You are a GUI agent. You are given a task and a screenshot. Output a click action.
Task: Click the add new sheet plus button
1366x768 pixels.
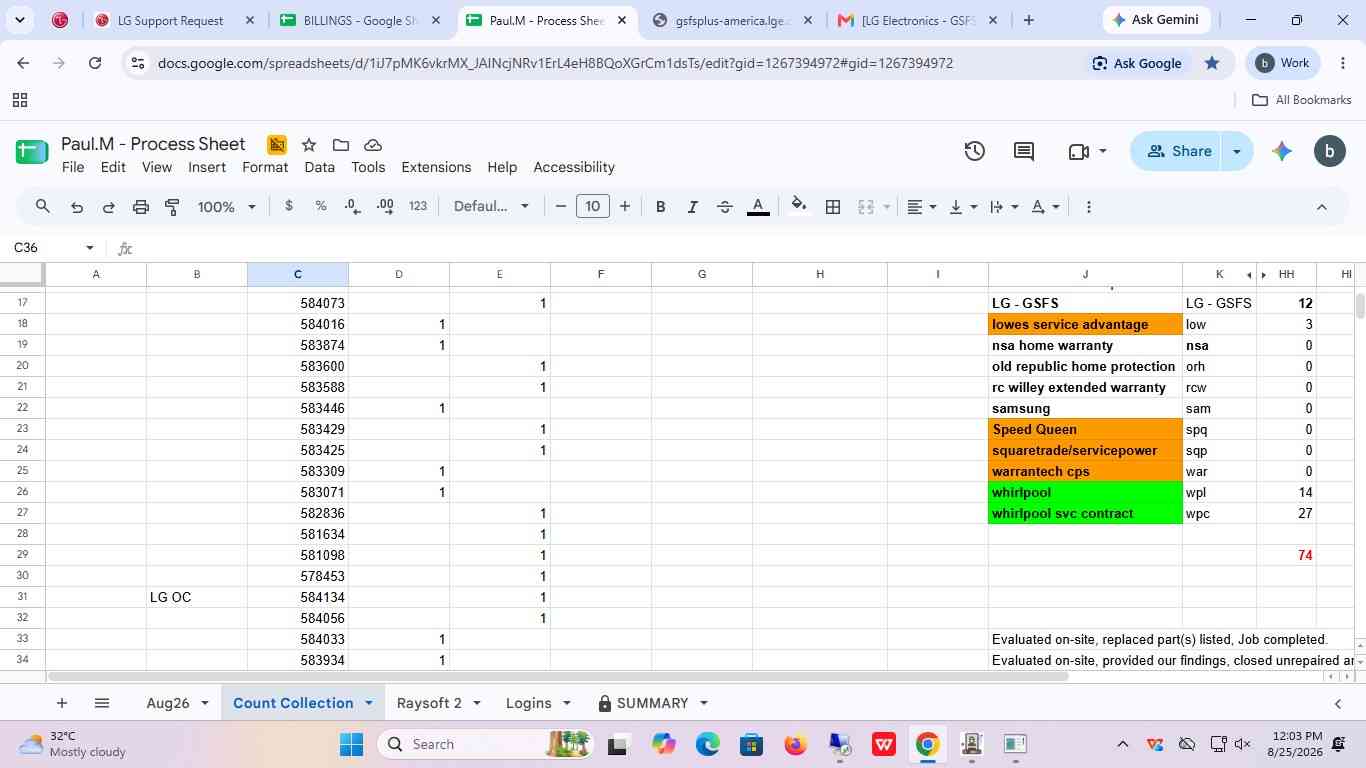tap(62, 703)
